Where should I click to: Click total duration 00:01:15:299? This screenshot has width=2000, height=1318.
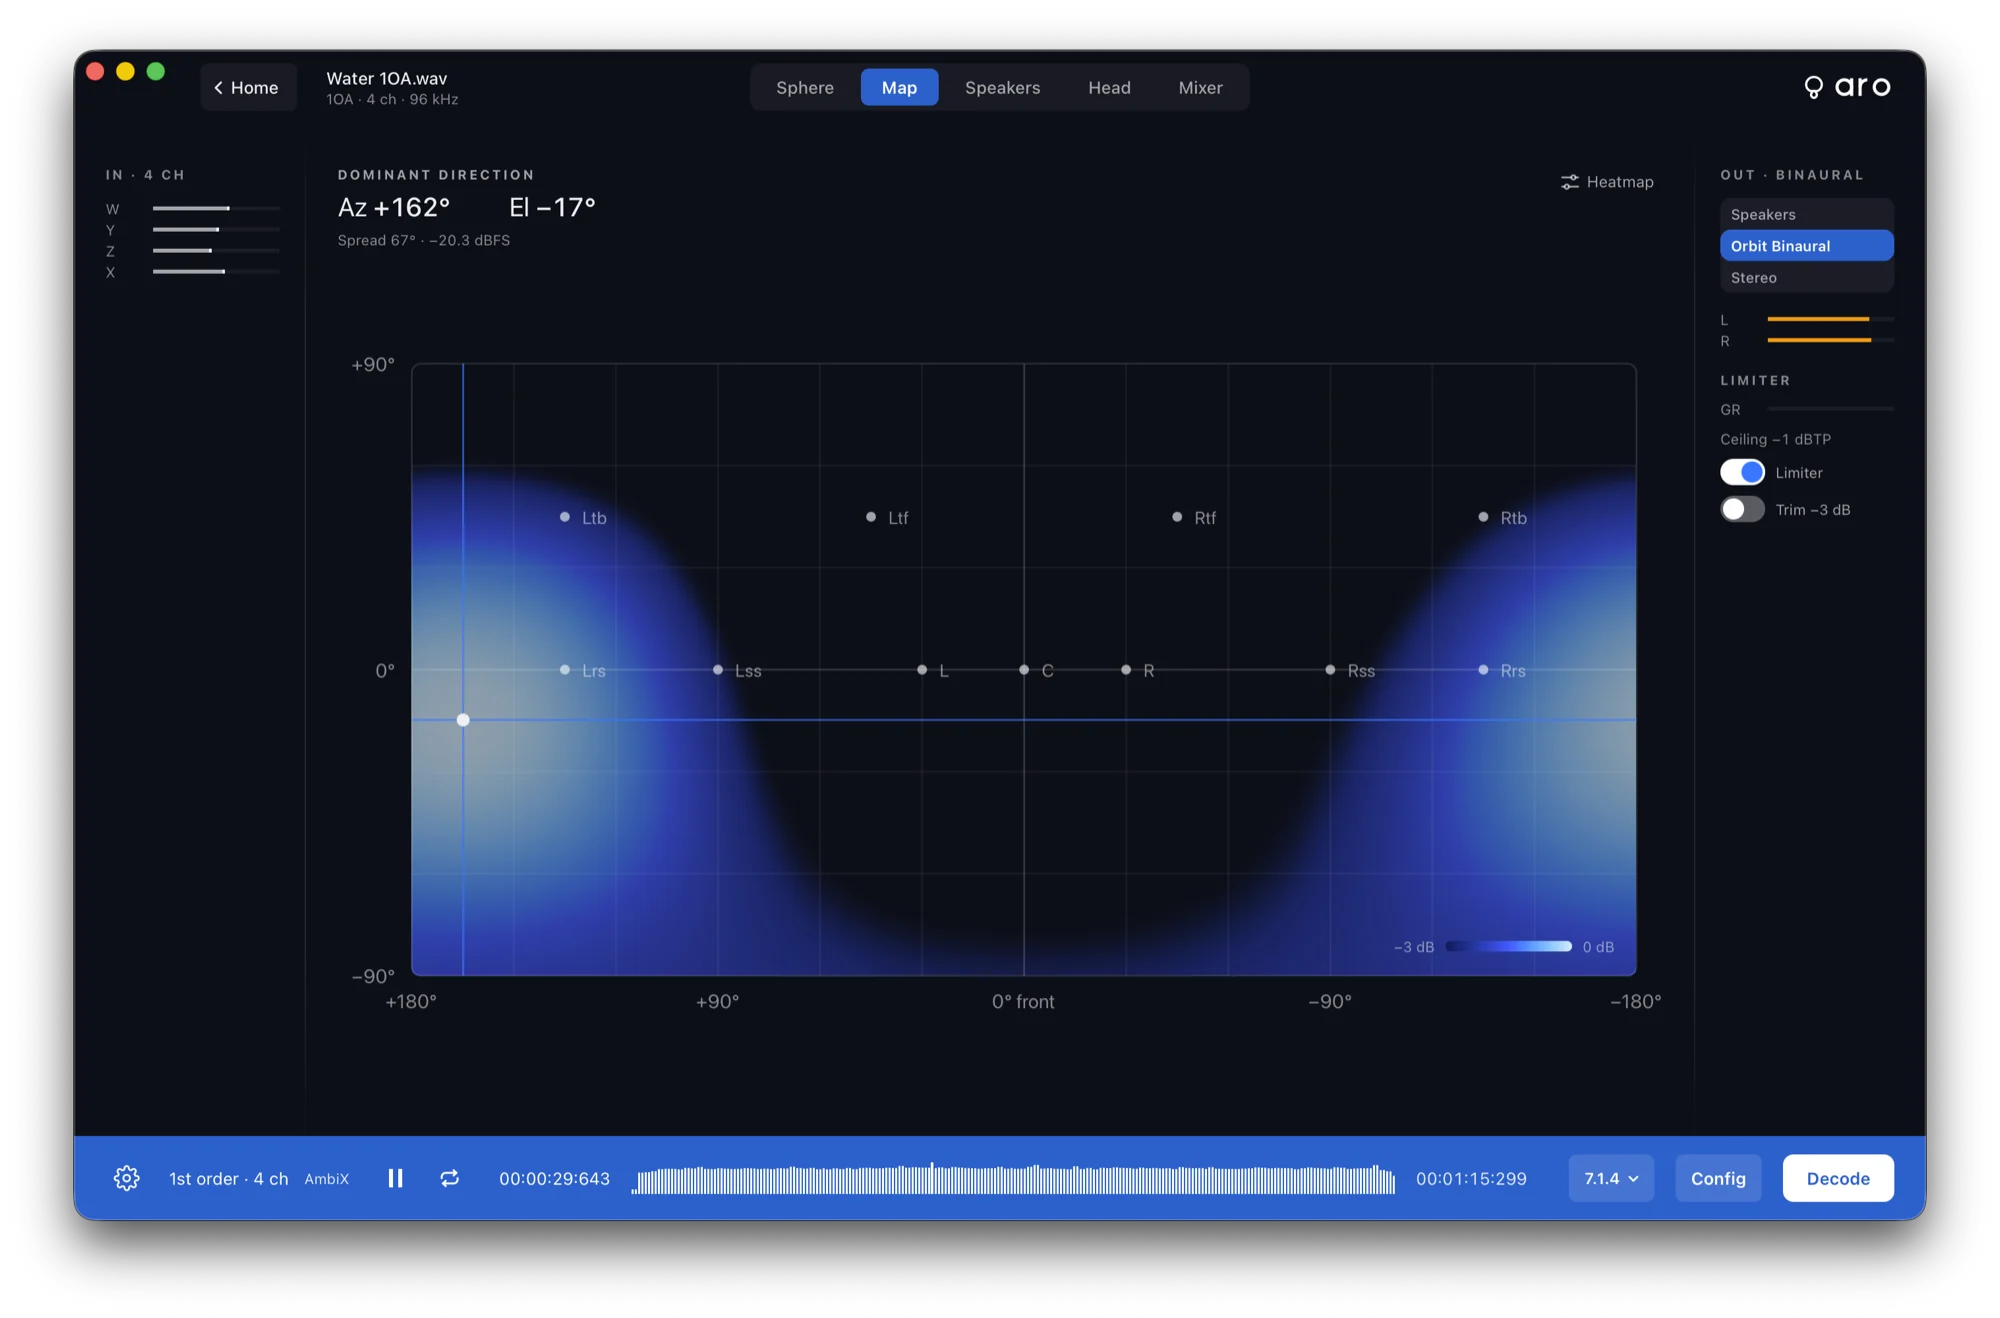(x=1471, y=1179)
